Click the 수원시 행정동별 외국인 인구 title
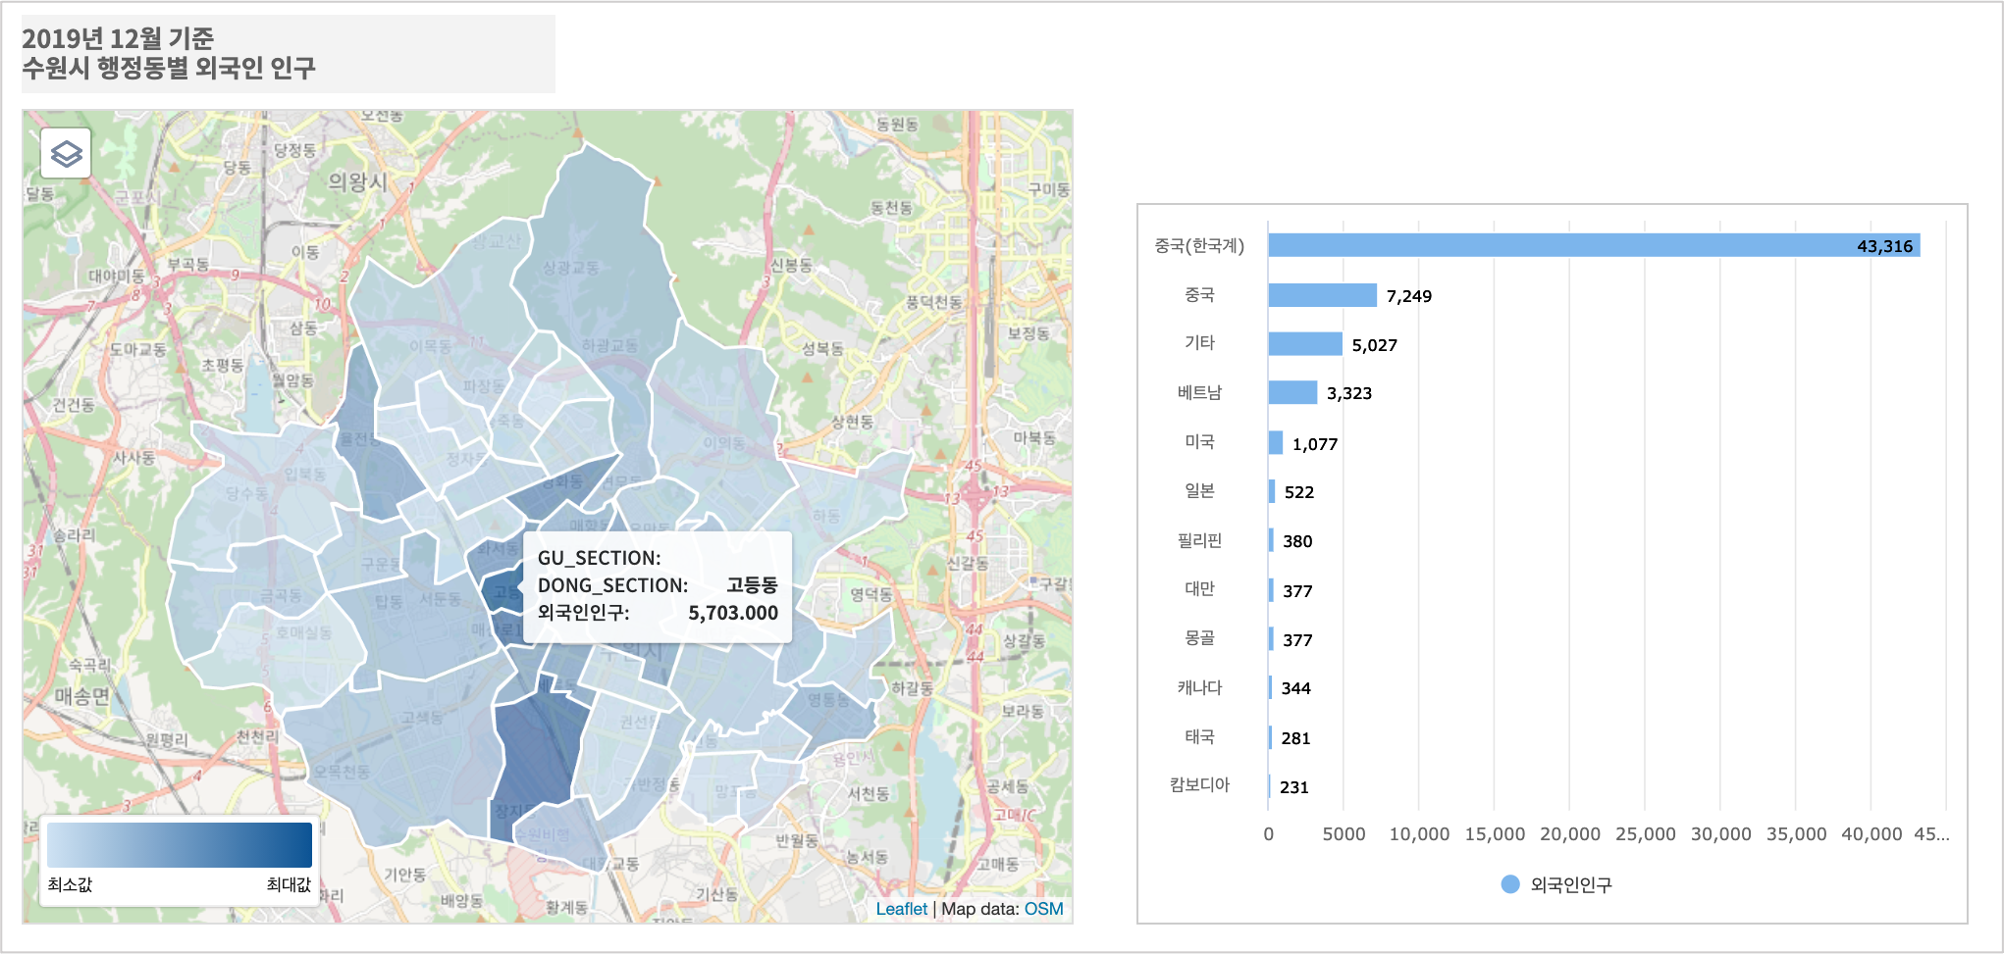The width and height of the screenshot is (2004, 954). (169, 68)
